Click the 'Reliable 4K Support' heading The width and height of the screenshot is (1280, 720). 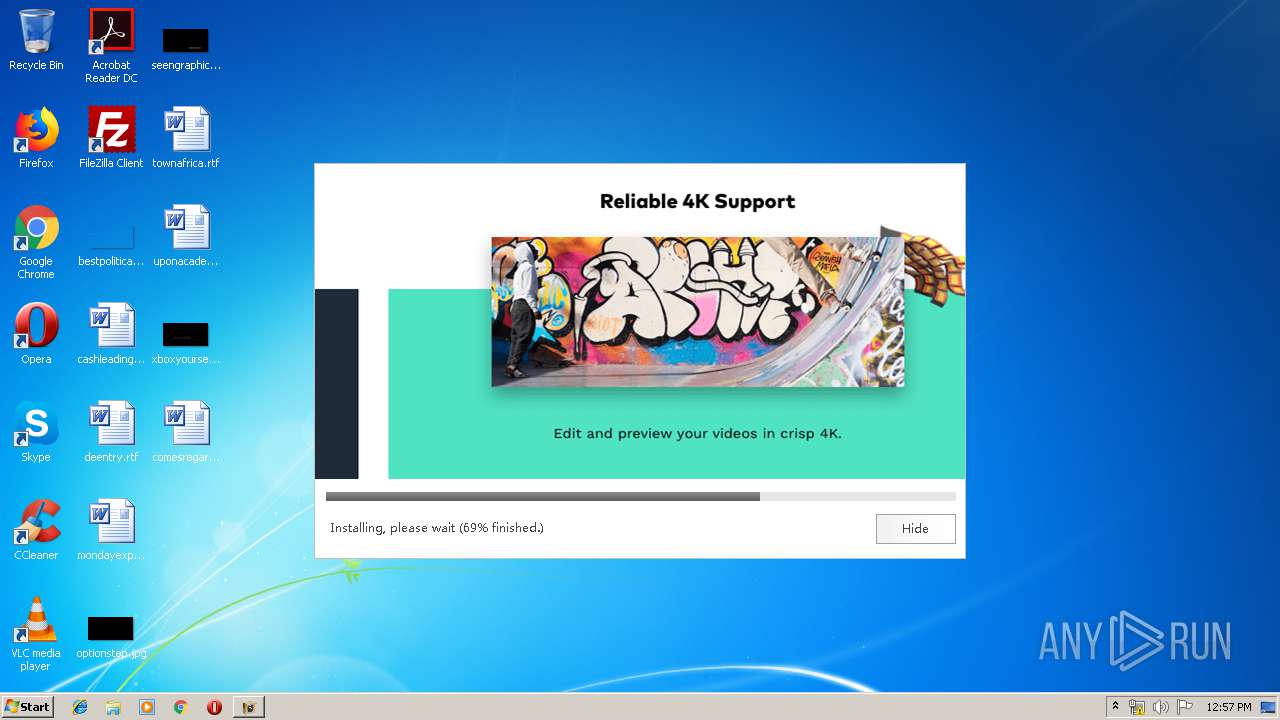coord(697,201)
